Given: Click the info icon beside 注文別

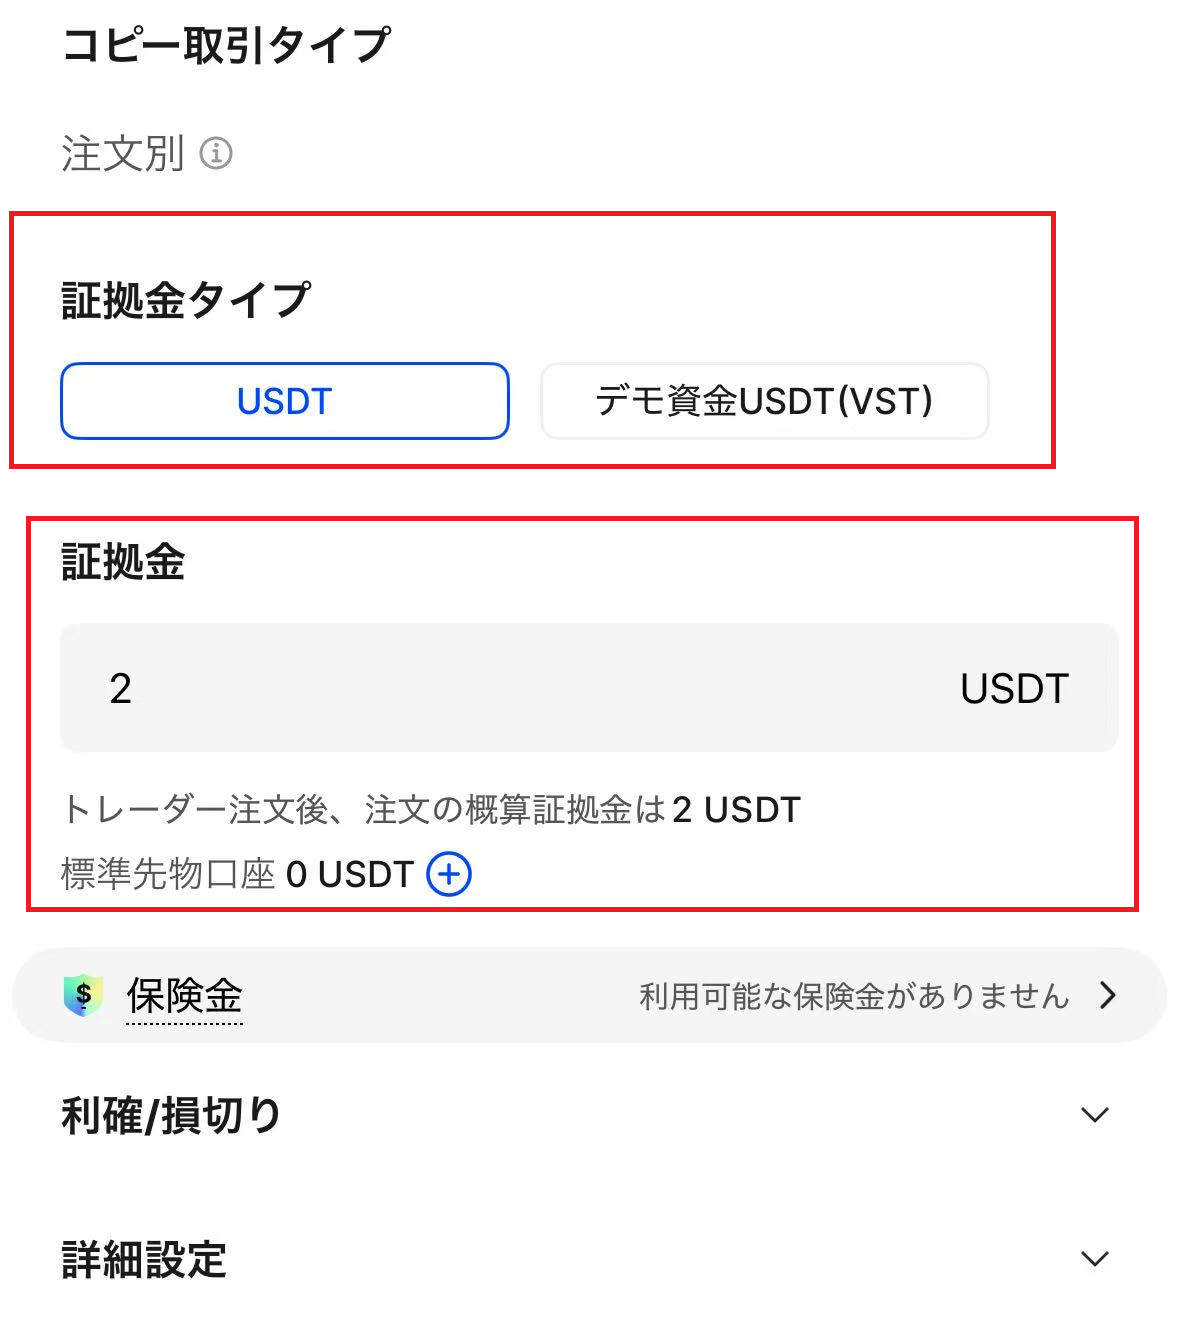Looking at the screenshot, I should 216,153.
